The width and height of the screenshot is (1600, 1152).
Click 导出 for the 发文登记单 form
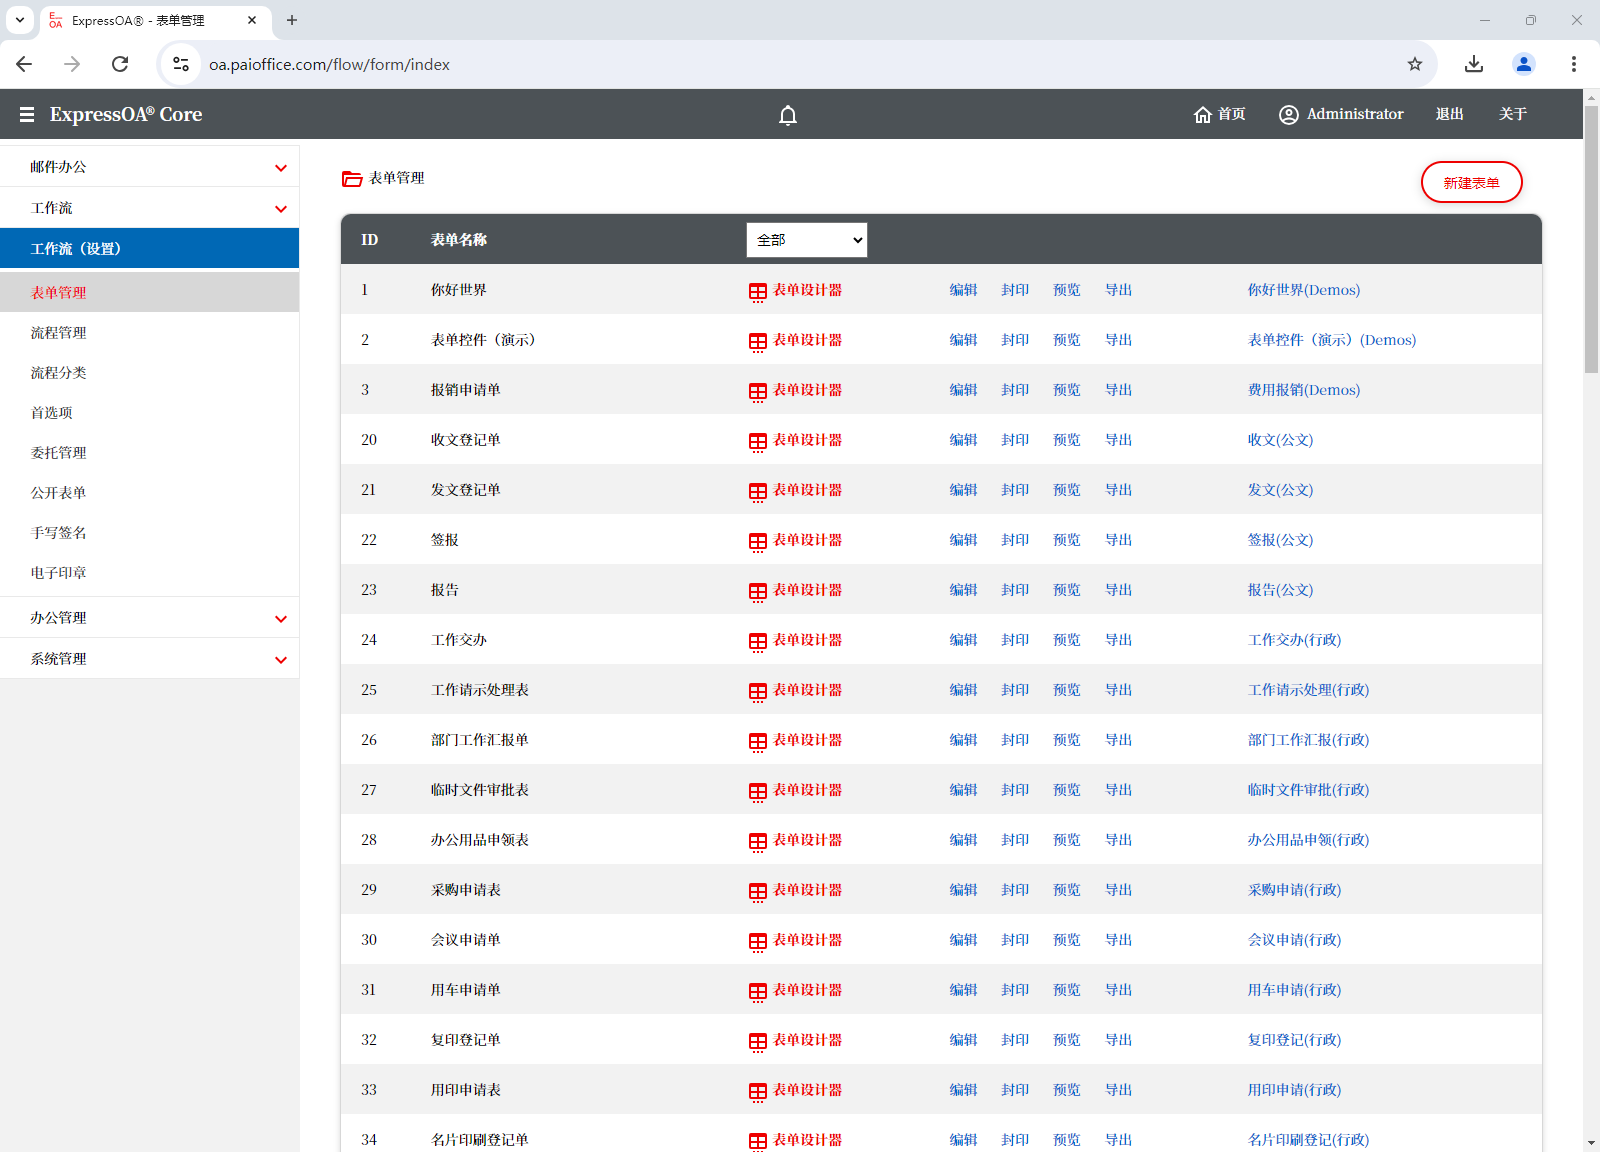(1119, 490)
